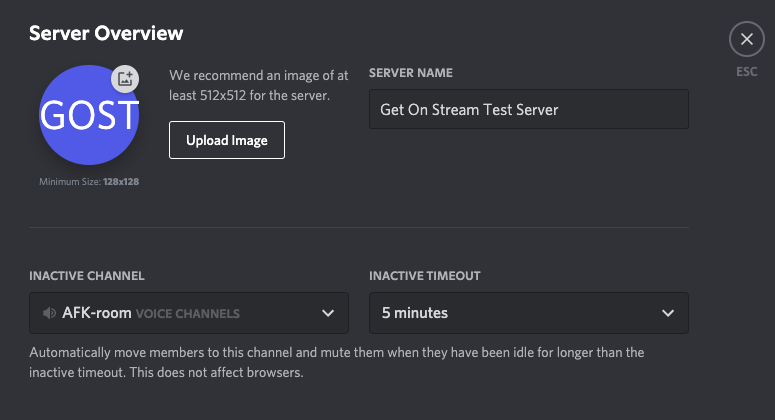Click the add-image badge on server avatar
The height and width of the screenshot is (420, 775).
pyautogui.click(x=124, y=78)
